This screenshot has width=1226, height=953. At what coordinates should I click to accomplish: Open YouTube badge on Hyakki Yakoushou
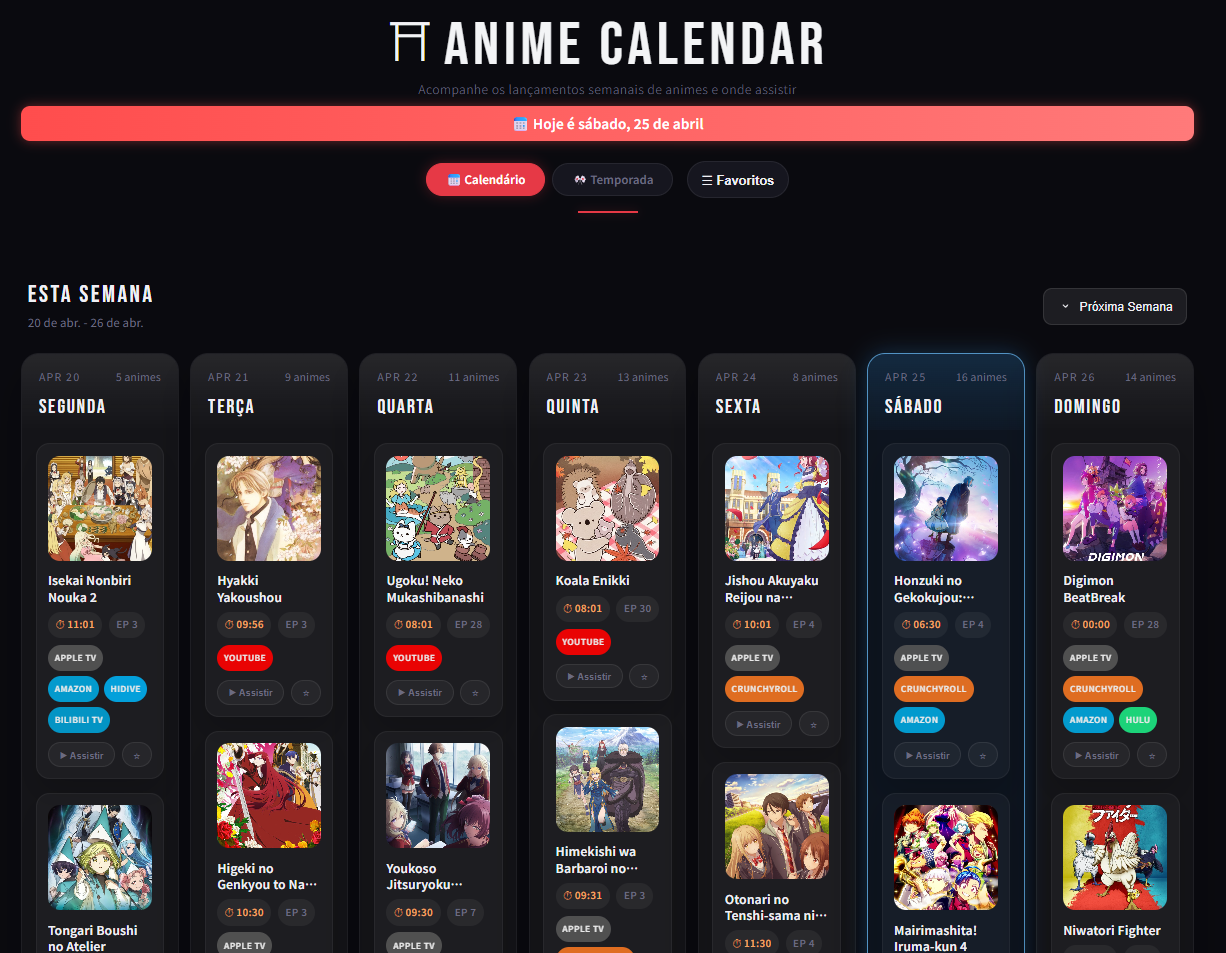245,658
